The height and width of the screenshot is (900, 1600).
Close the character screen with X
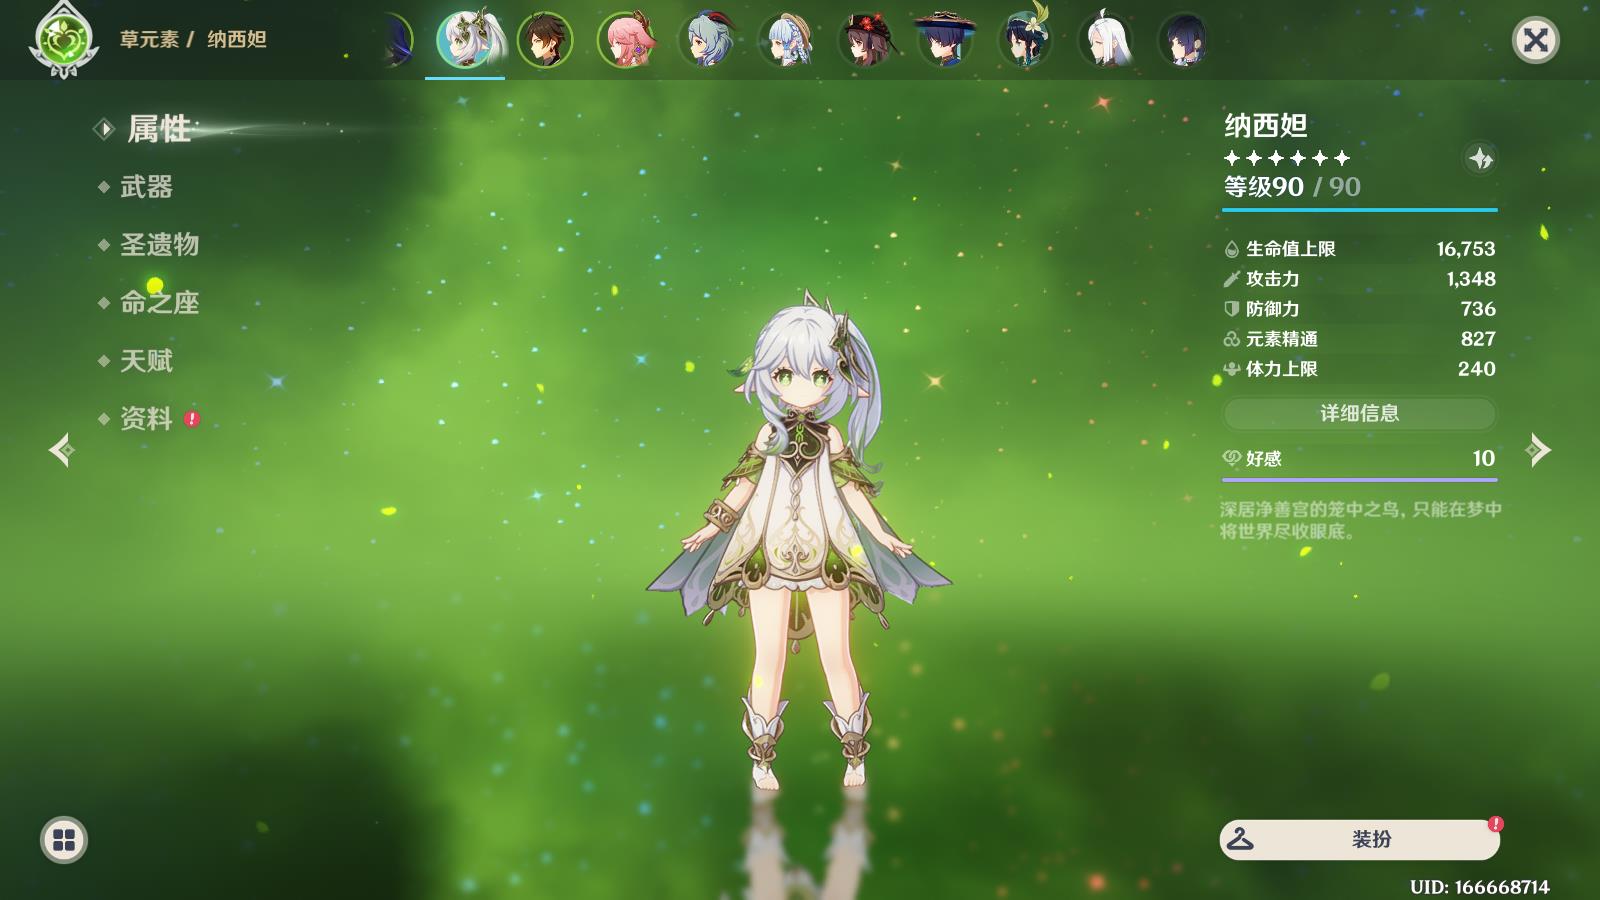click(1535, 40)
